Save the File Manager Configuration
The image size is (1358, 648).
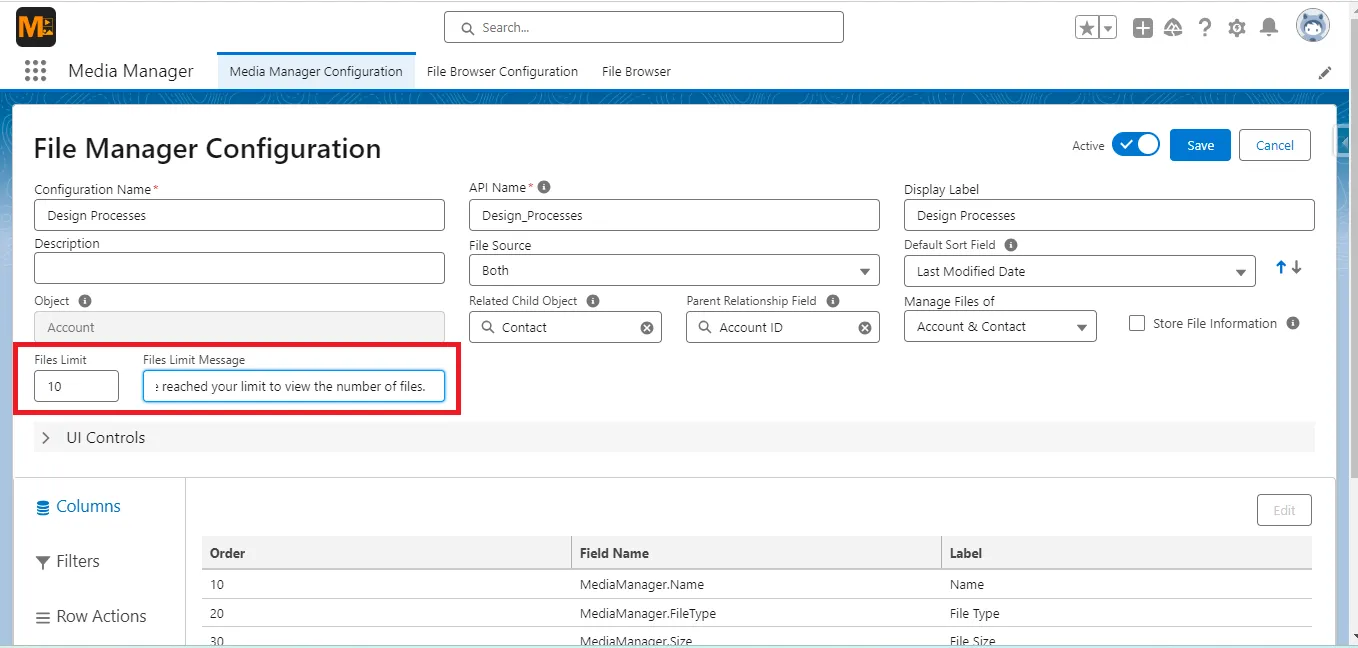pos(1200,144)
